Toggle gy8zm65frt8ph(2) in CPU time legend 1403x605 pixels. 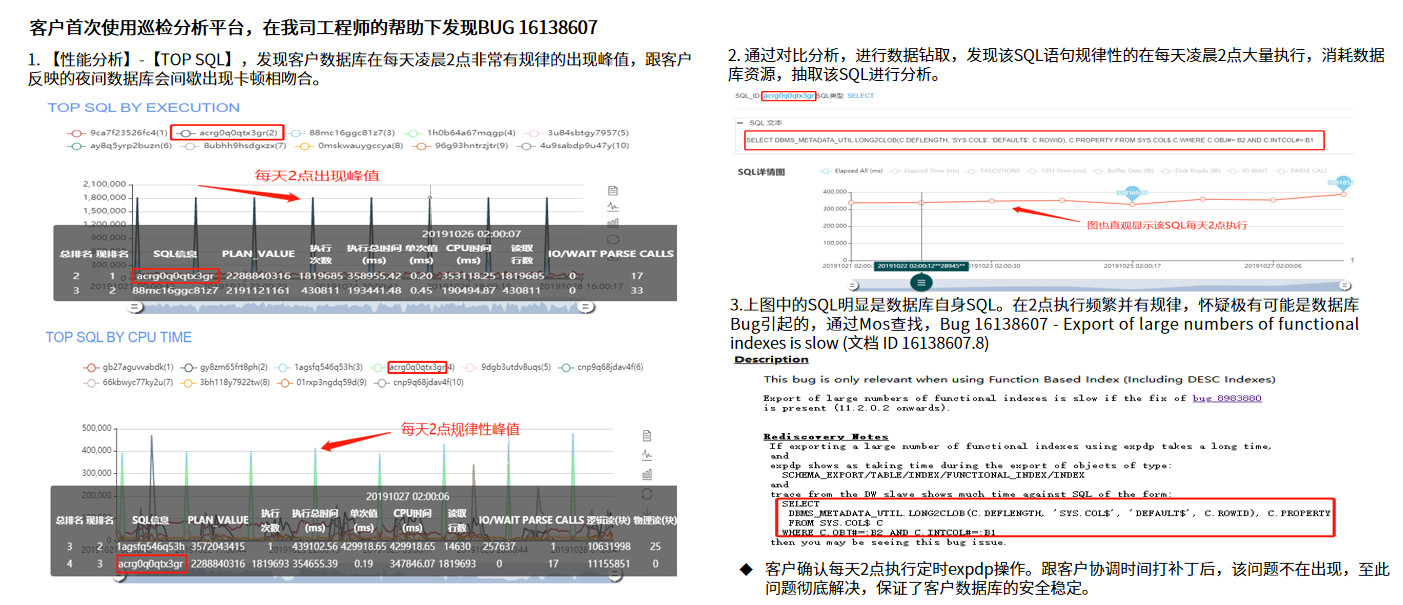coord(226,367)
